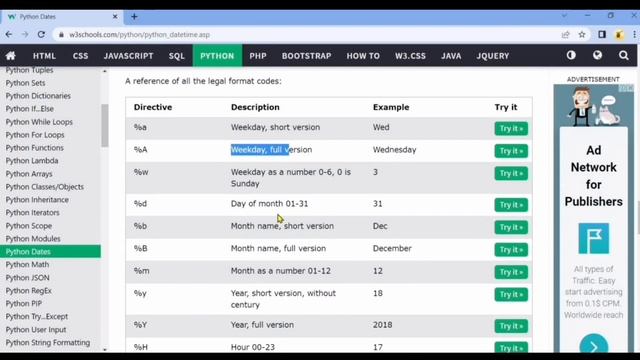Try it for %w directive
The image size is (640, 360).
tap(511, 173)
